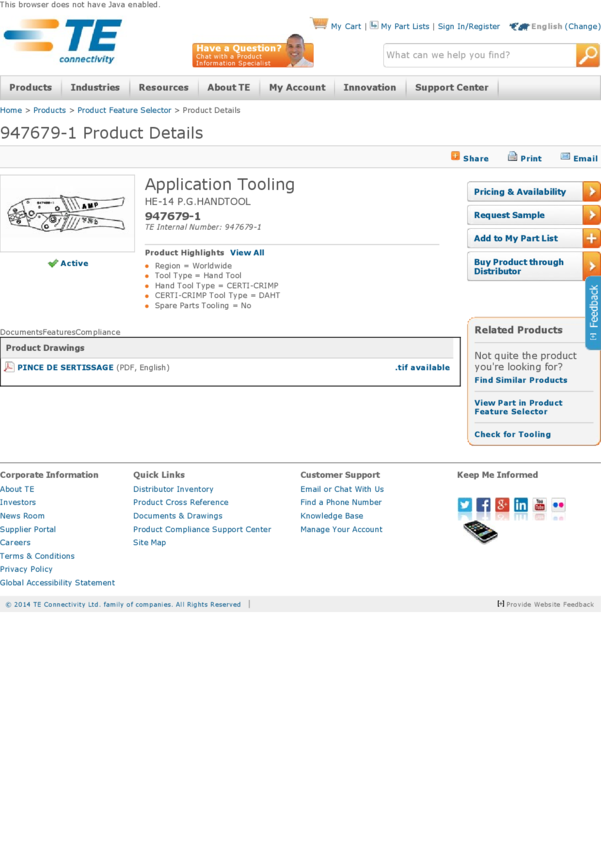The height and width of the screenshot is (850, 601).
Task: Open the About TE menu
Action: (x=229, y=88)
